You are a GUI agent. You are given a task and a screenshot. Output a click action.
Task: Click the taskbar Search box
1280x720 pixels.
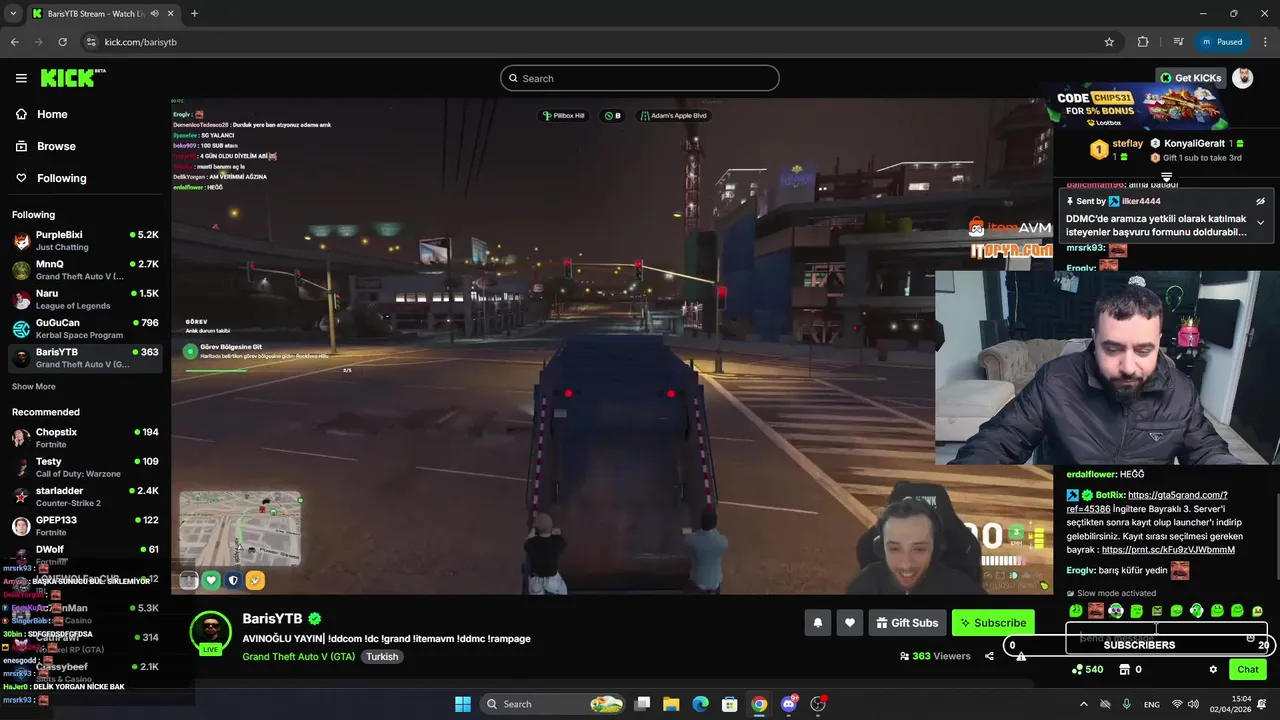click(x=554, y=704)
